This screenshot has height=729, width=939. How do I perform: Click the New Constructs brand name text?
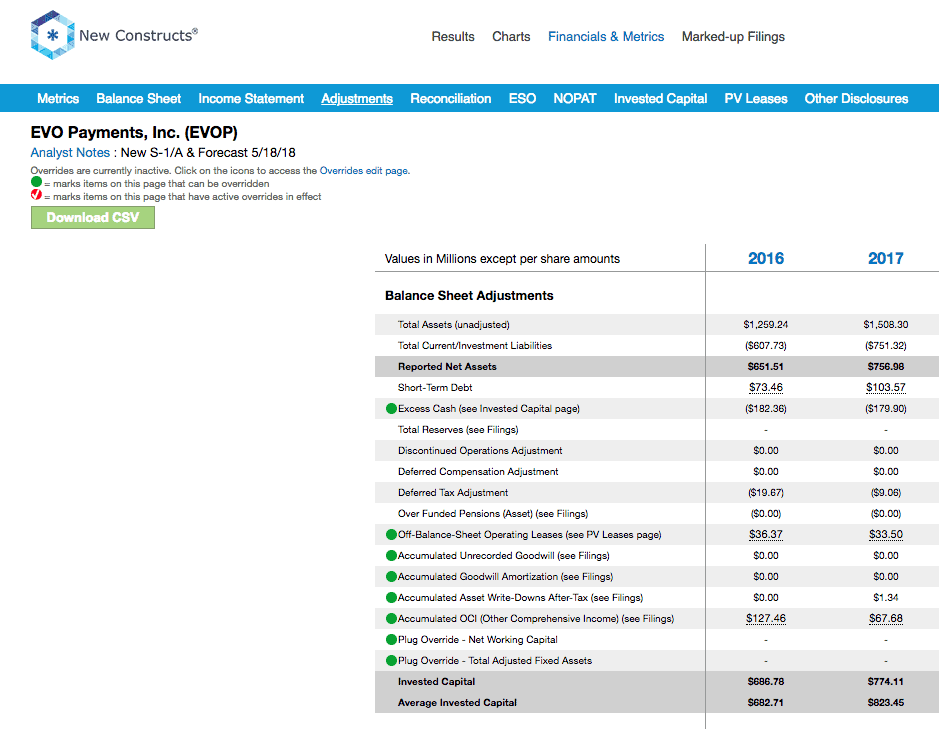click(x=138, y=35)
